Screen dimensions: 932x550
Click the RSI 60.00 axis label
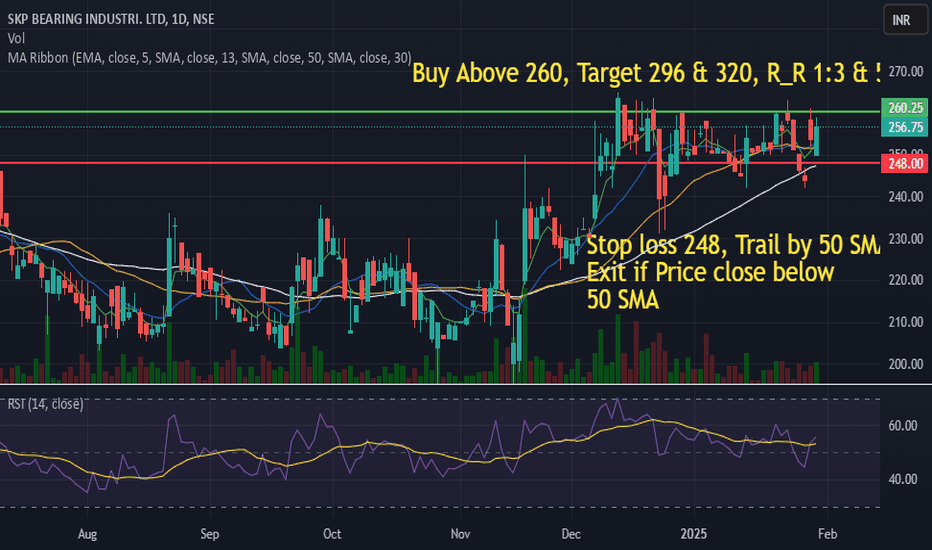tap(902, 426)
